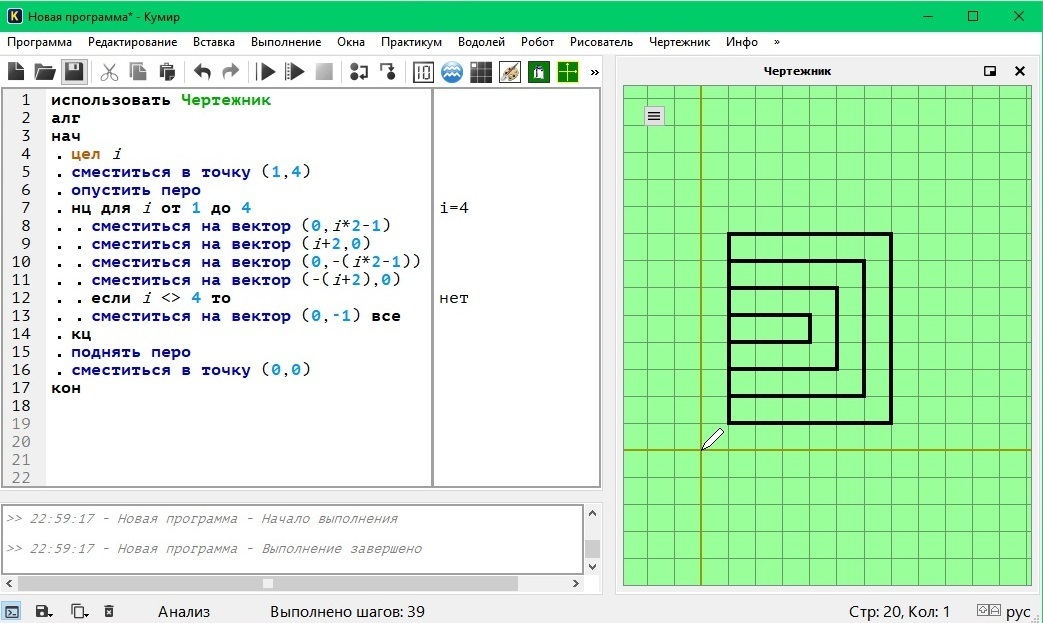Cut selected text with the scissors icon
This screenshot has width=1043, height=623.
coord(109,72)
